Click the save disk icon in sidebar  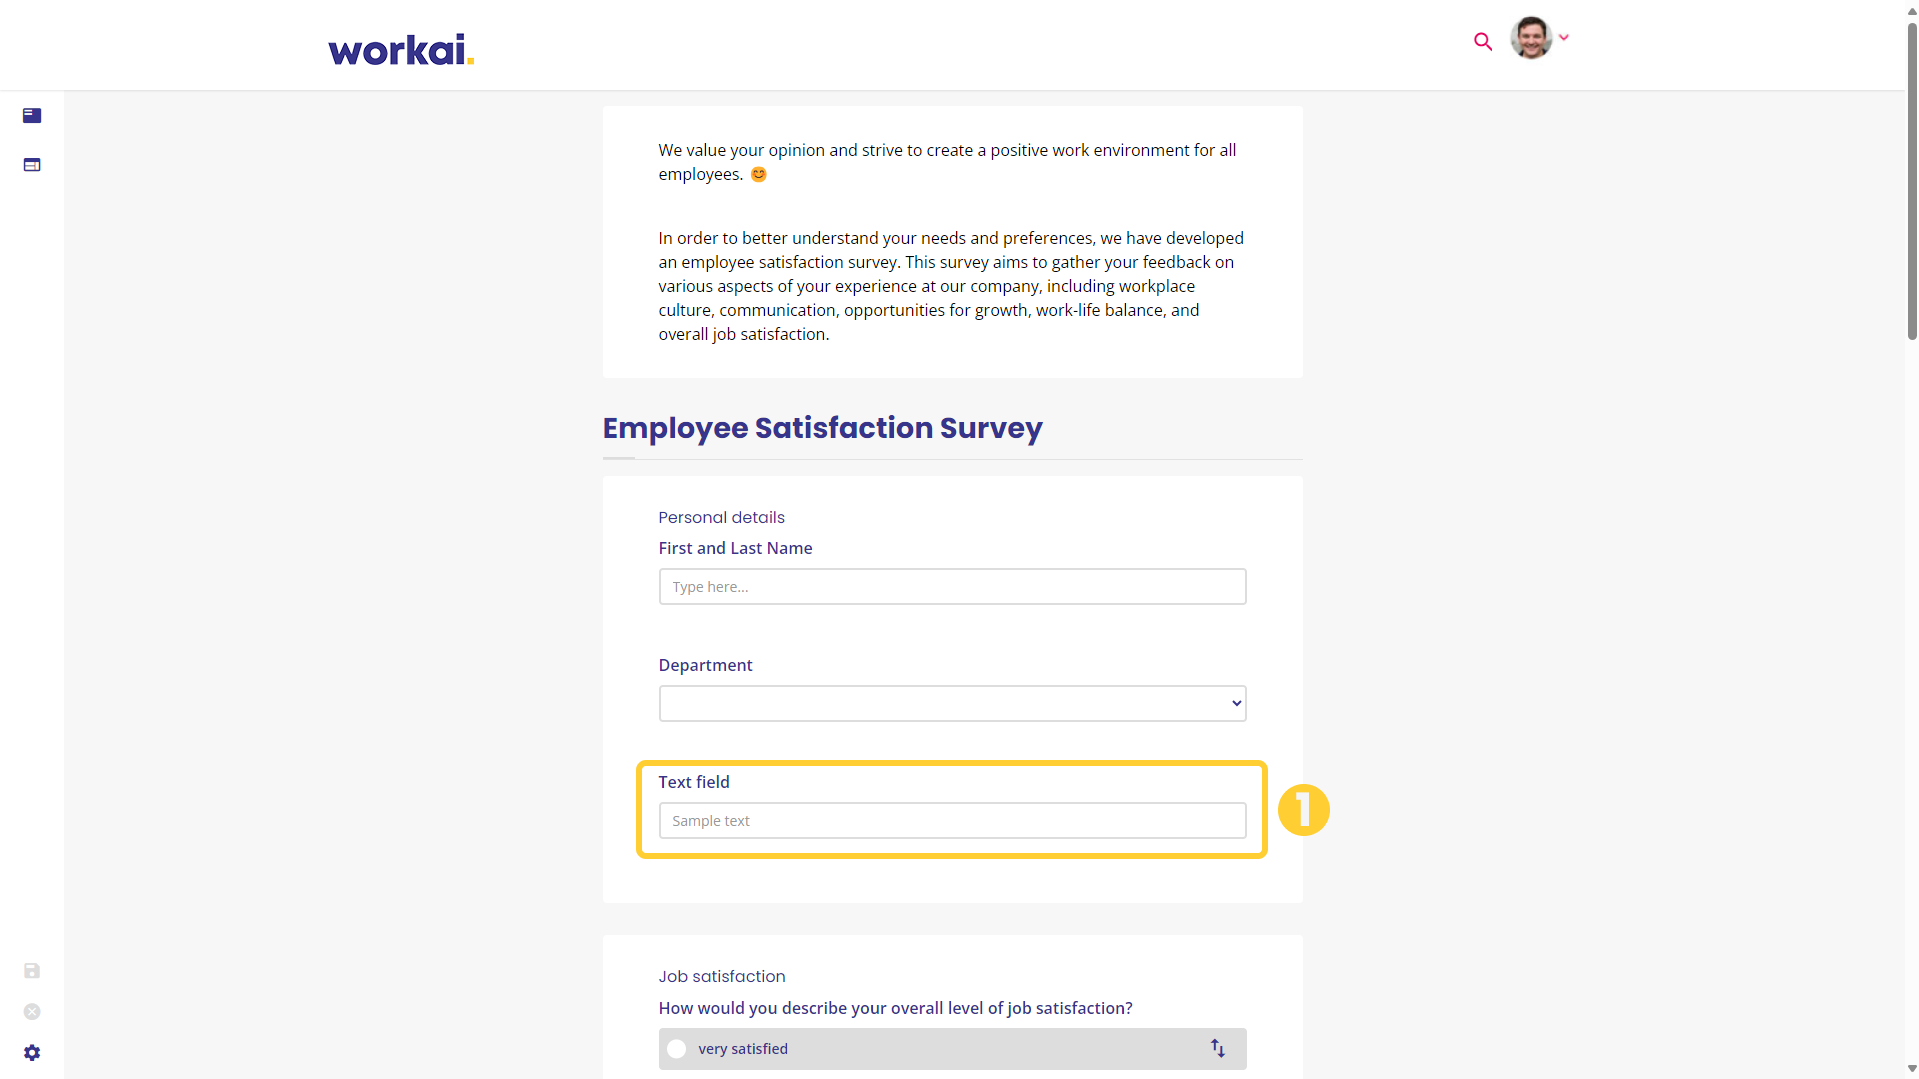[x=32, y=971]
